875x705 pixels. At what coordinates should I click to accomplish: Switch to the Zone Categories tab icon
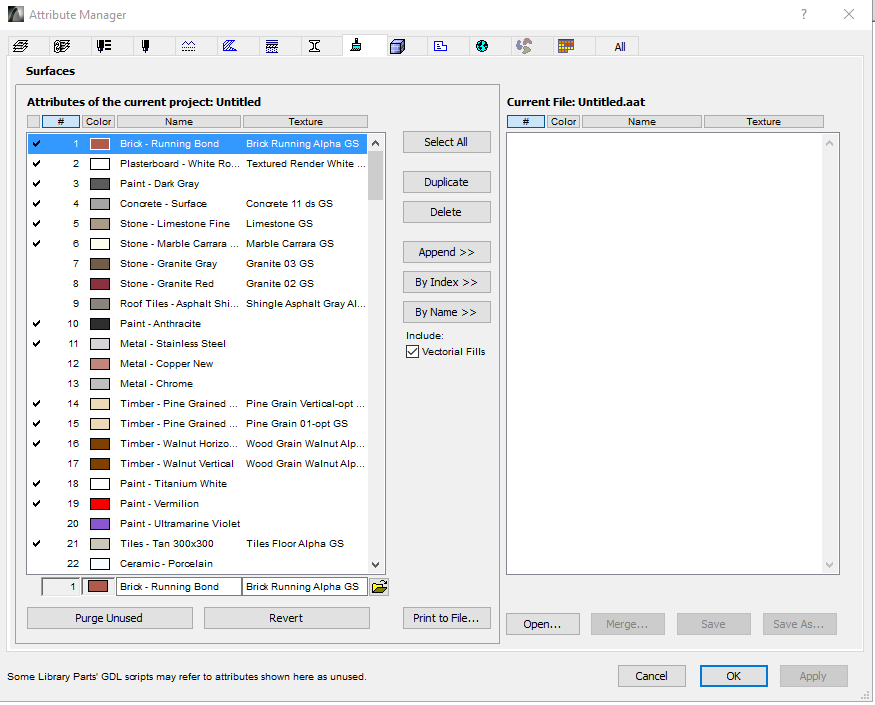440,46
